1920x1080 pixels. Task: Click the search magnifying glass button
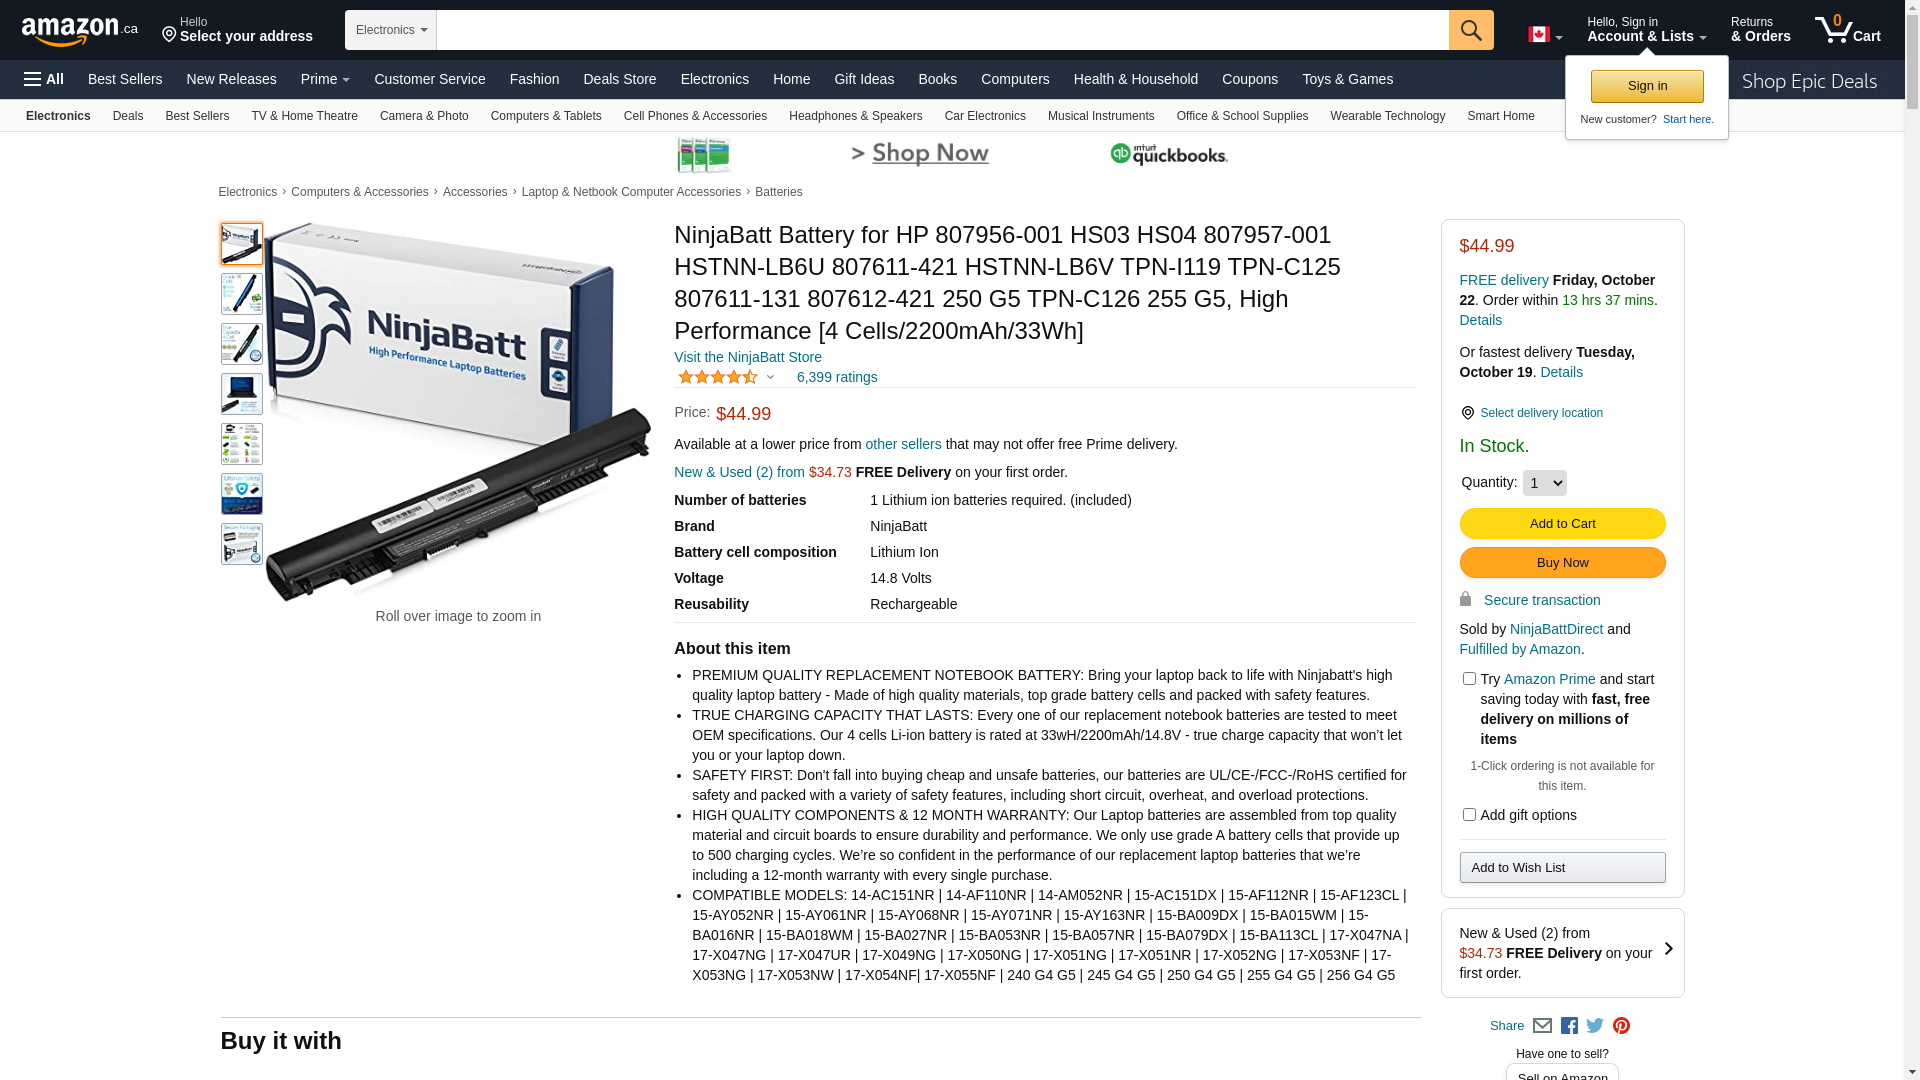1470,30
